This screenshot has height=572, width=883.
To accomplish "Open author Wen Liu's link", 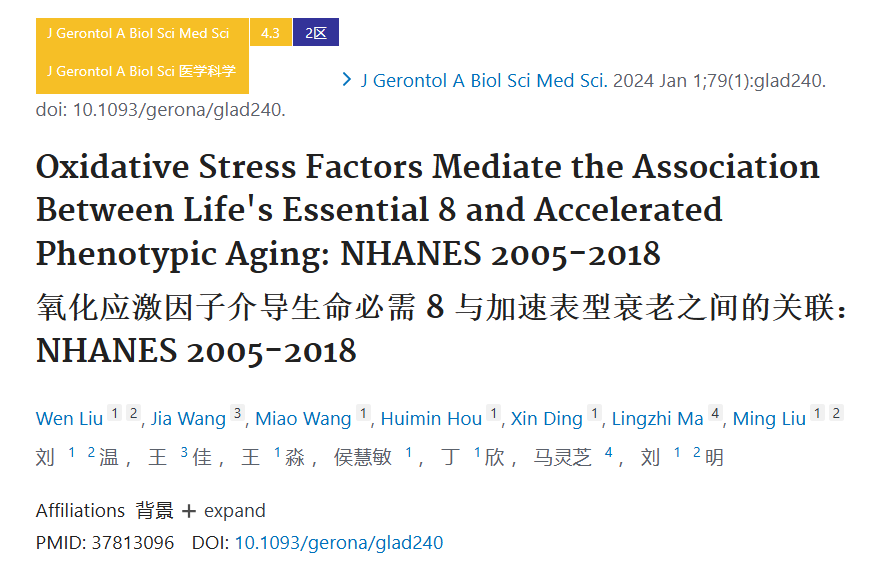I will coord(69,418).
